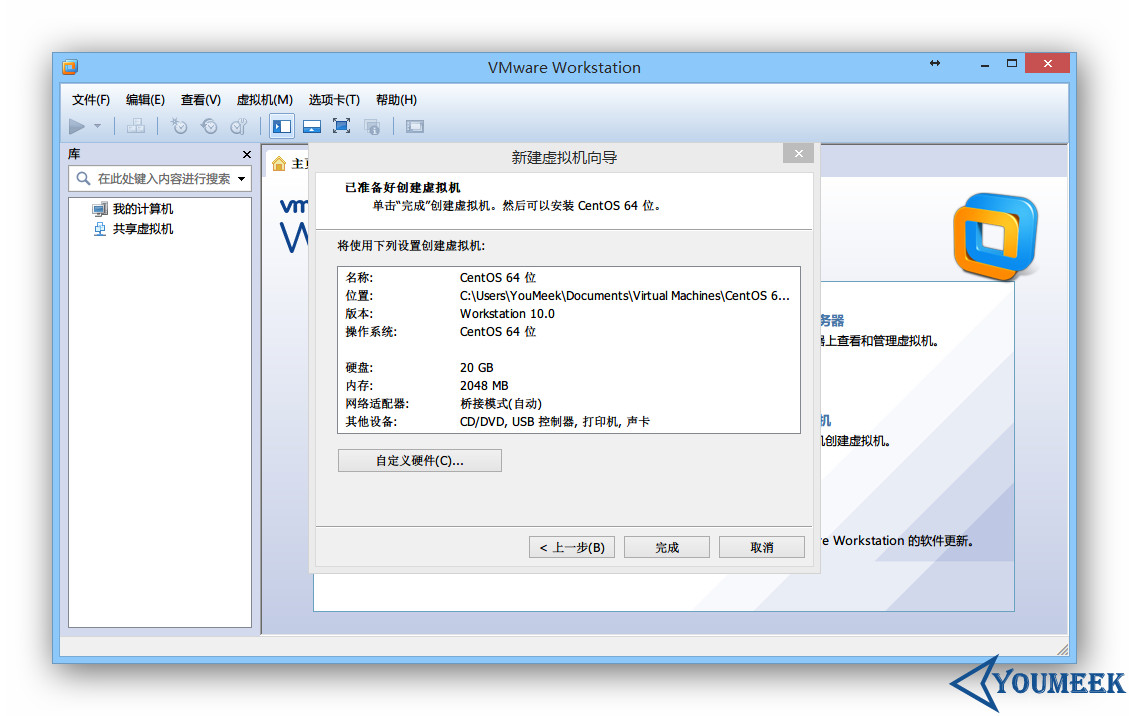This screenshot has width=1129, height=716.
Task: Click the home icon on 主页 tab
Action: click(x=279, y=164)
